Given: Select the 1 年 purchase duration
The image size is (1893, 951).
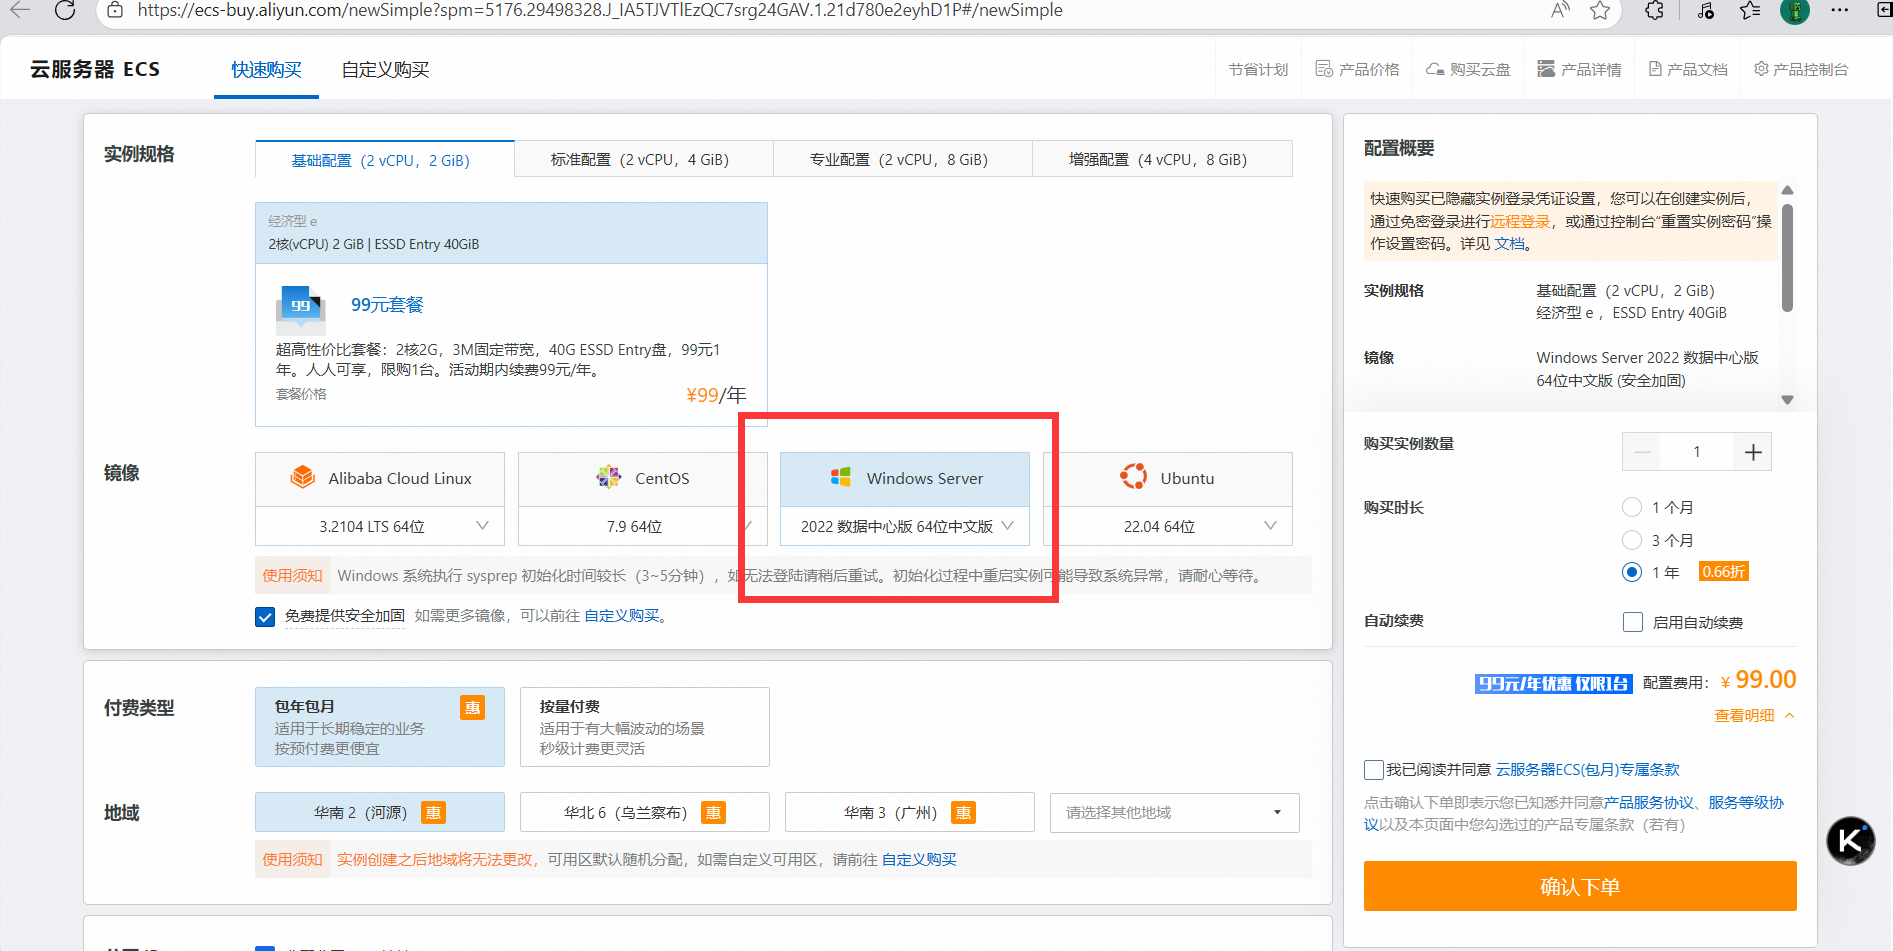Looking at the screenshot, I should tap(1632, 572).
